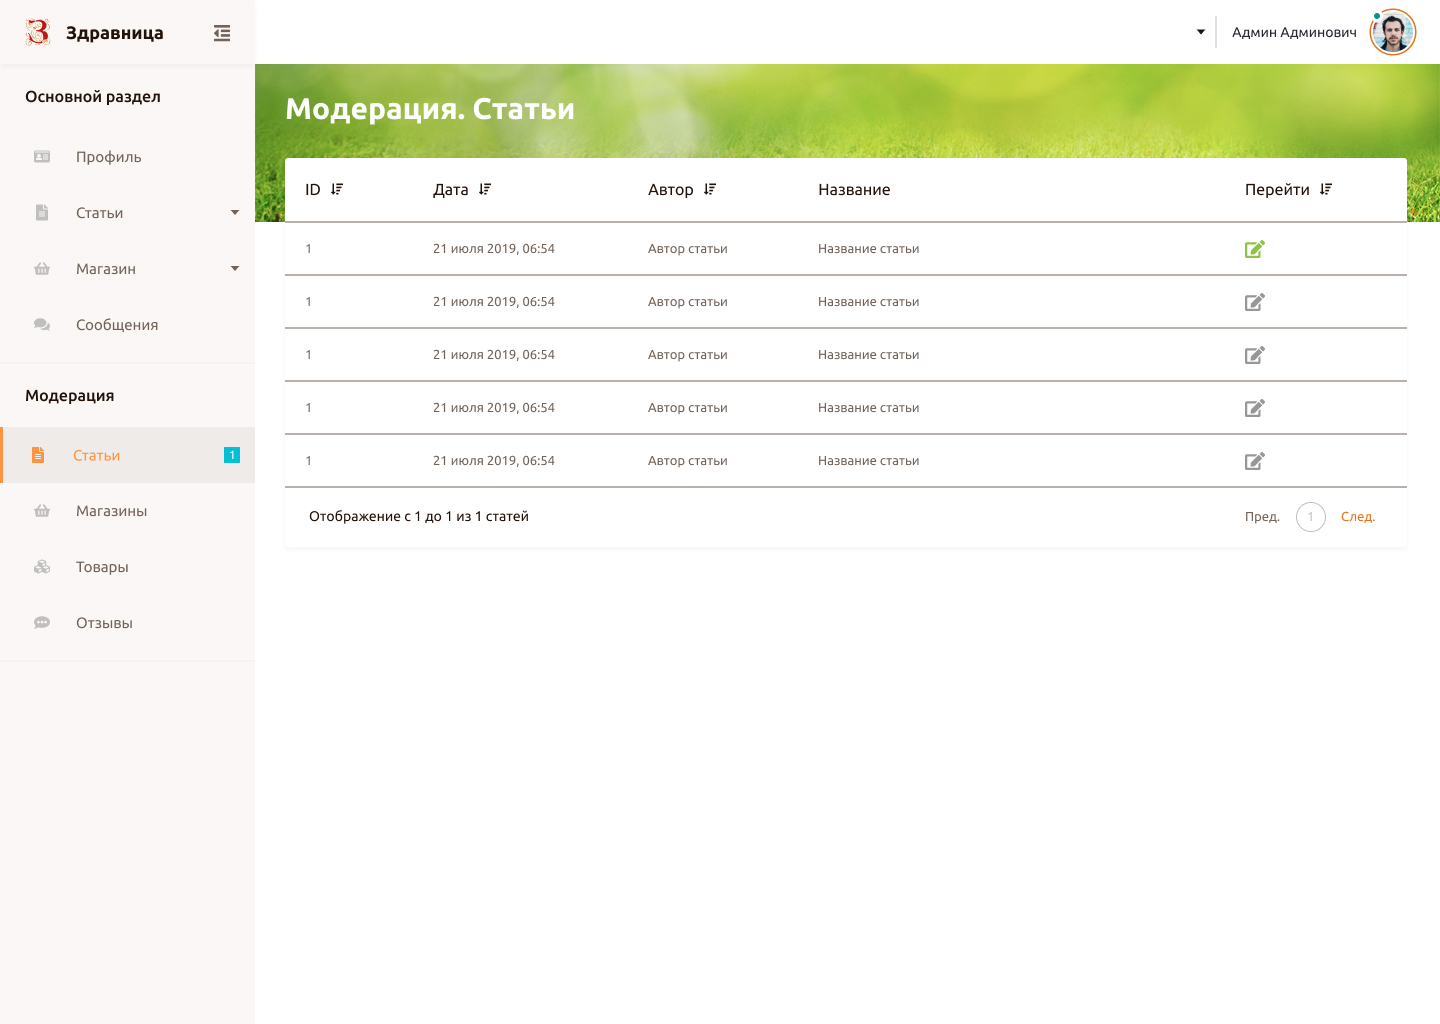Go to previous page via Пред.
Image resolution: width=1440 pixels, height=1024 pixels.
(x=1262, y=517)
